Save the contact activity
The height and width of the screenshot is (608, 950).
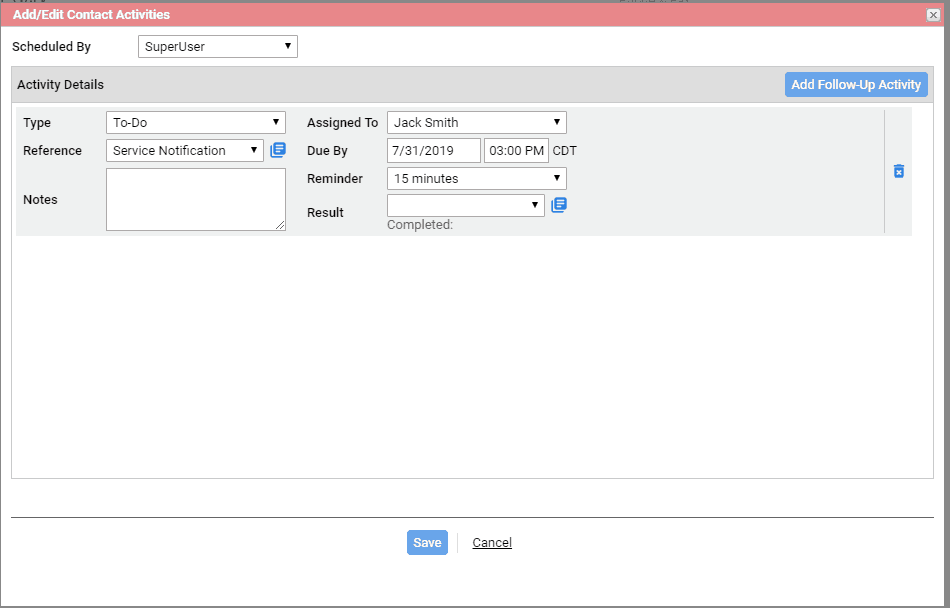click(x=427, y=543)
